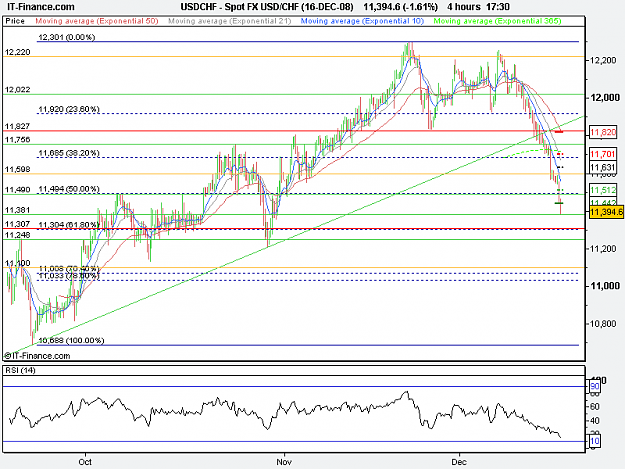
Task: Click the 12,301 (0.00%) Fibonacci label
Action: tap(67, 37)
